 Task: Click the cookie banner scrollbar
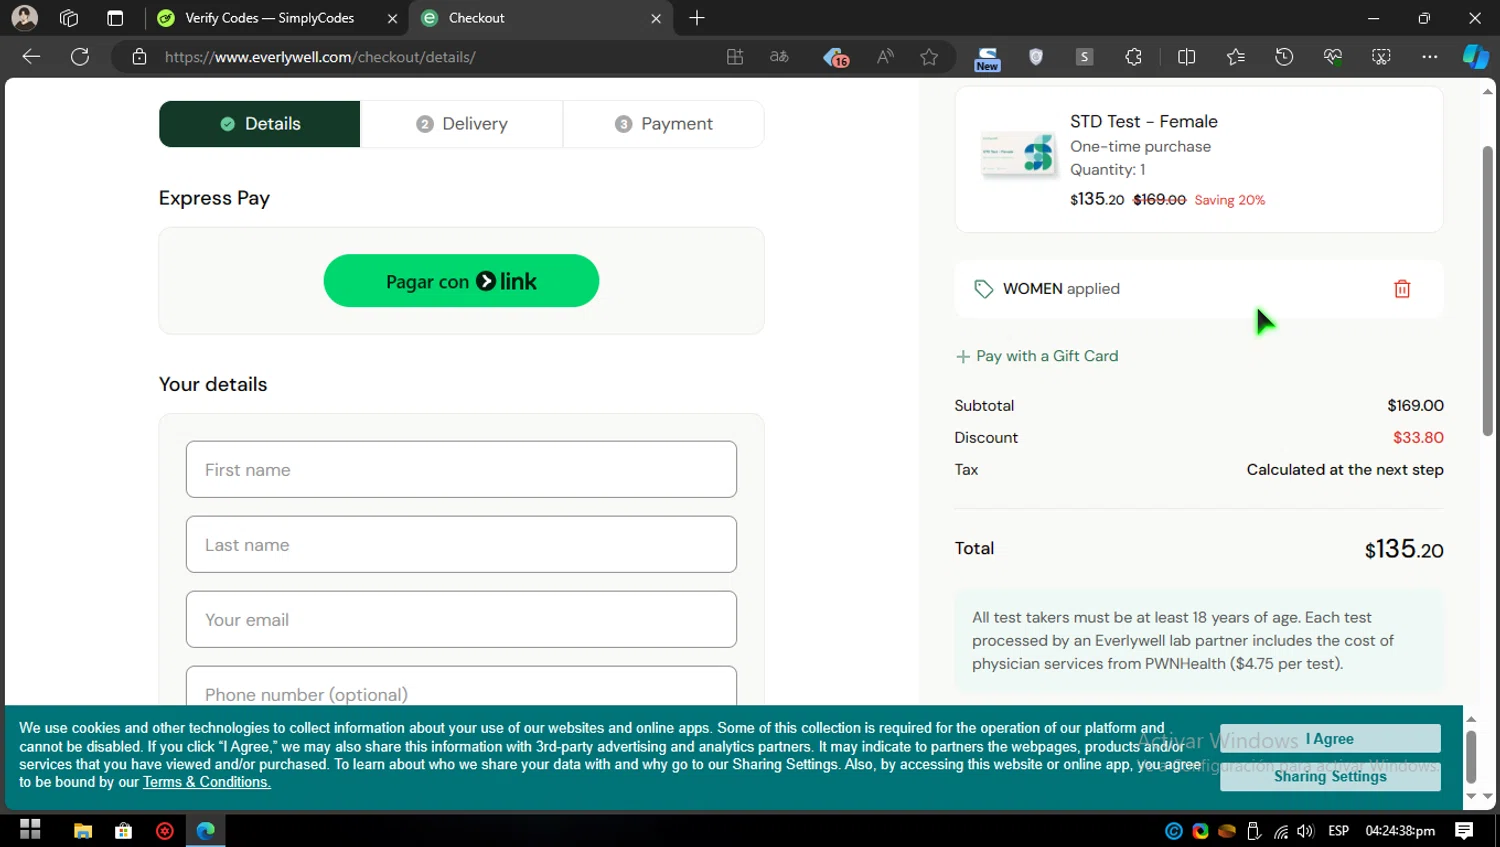(x=1471, y=757)
